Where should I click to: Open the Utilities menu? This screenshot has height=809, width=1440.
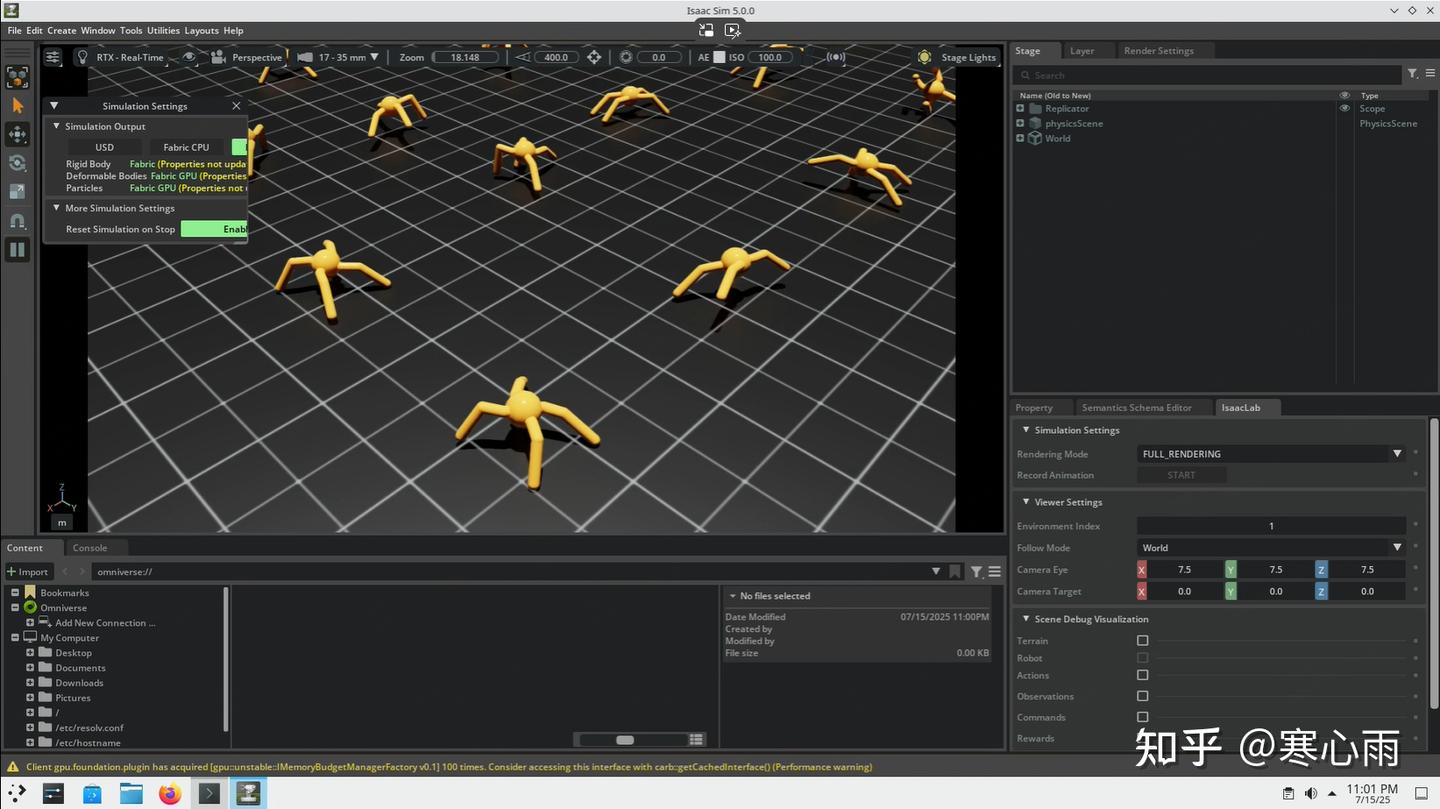(163, 31)
